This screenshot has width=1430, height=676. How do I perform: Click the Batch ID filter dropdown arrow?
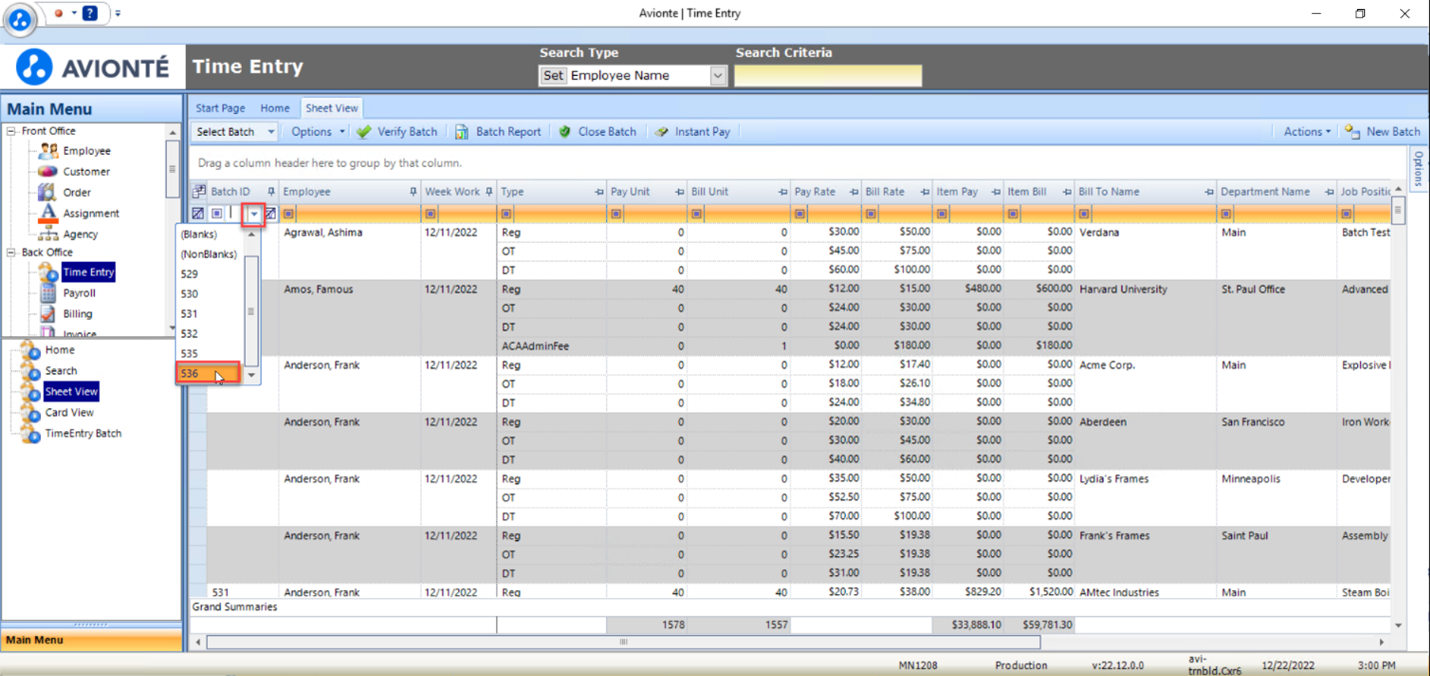pos(254,214)
